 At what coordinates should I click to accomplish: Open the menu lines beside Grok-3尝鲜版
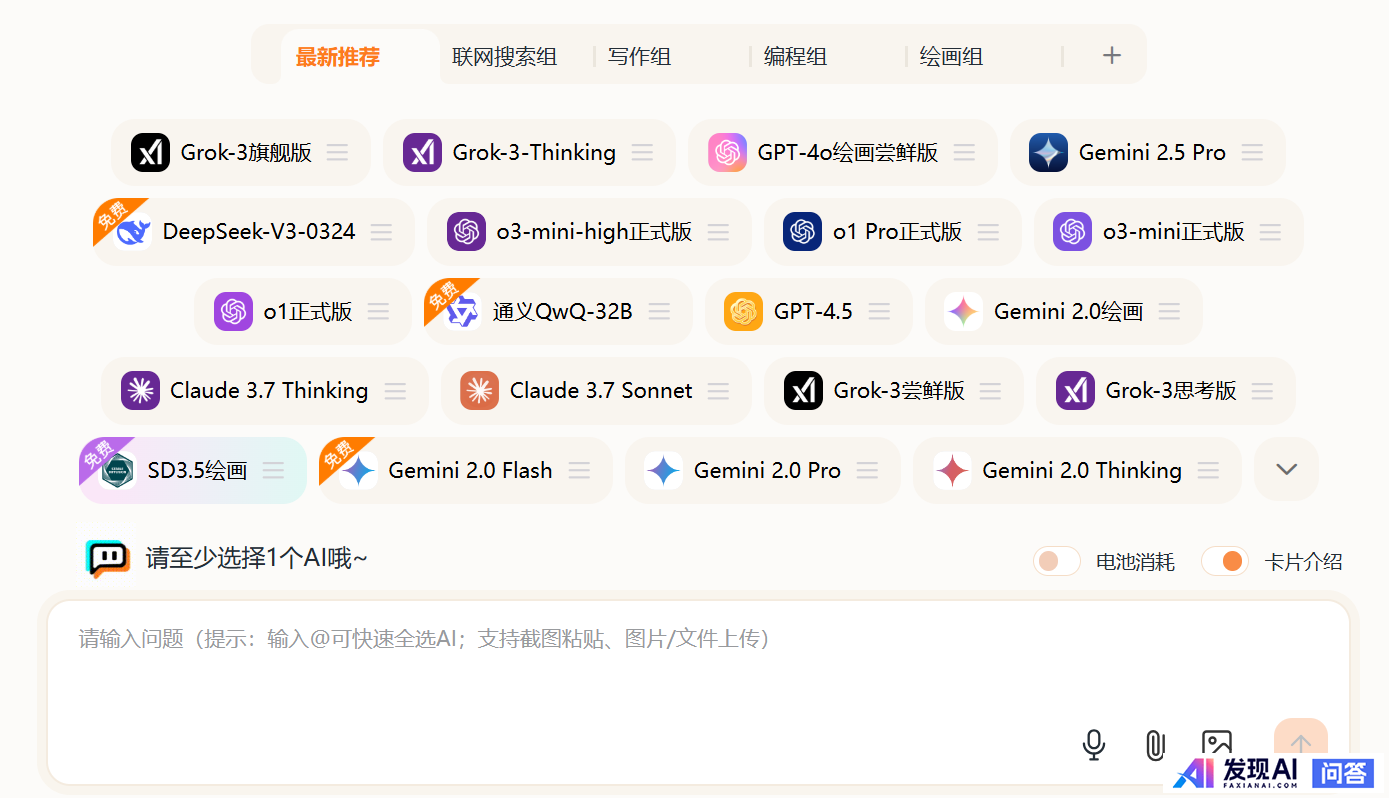(990, 391)
